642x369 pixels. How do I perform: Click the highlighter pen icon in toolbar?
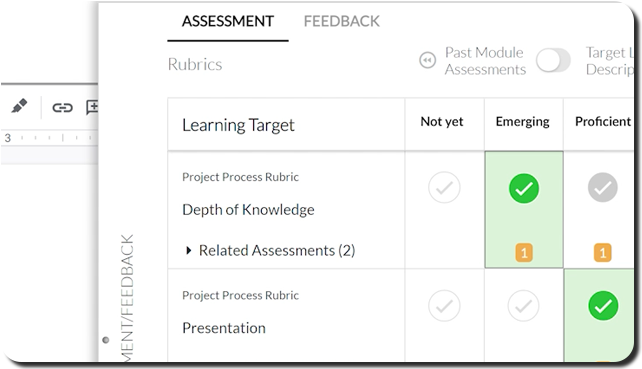(19, 106)
